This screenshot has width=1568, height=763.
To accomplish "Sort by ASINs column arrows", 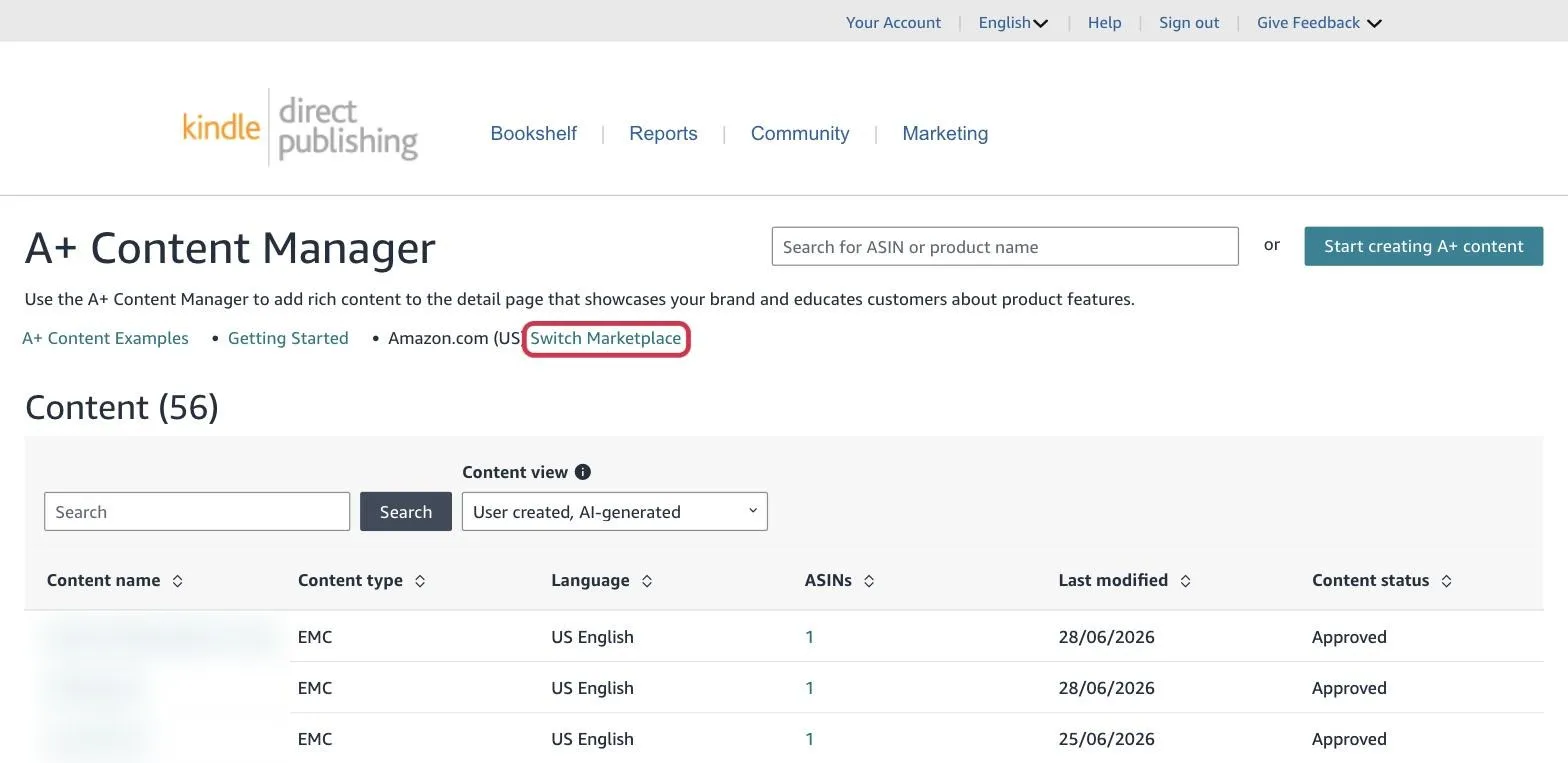I will click(x=869, y=581).
